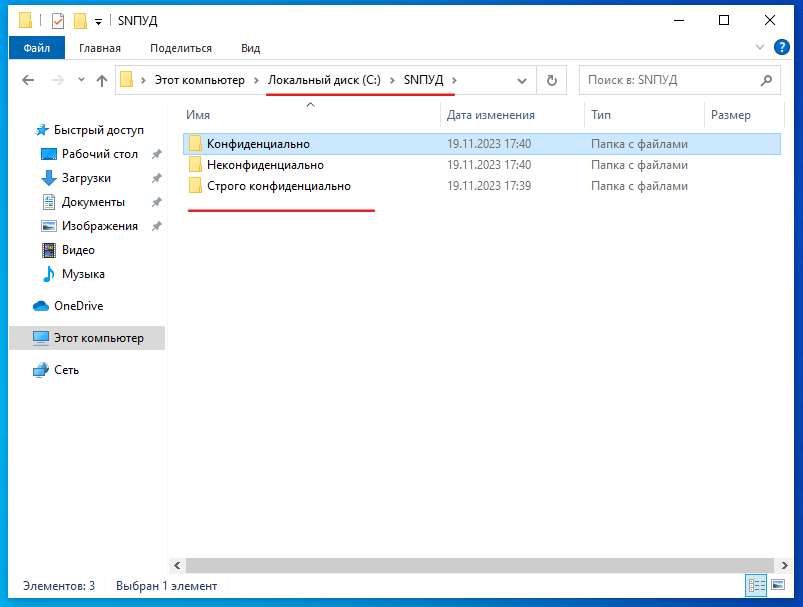Go back with the left arrow

[x=28, y=80]
